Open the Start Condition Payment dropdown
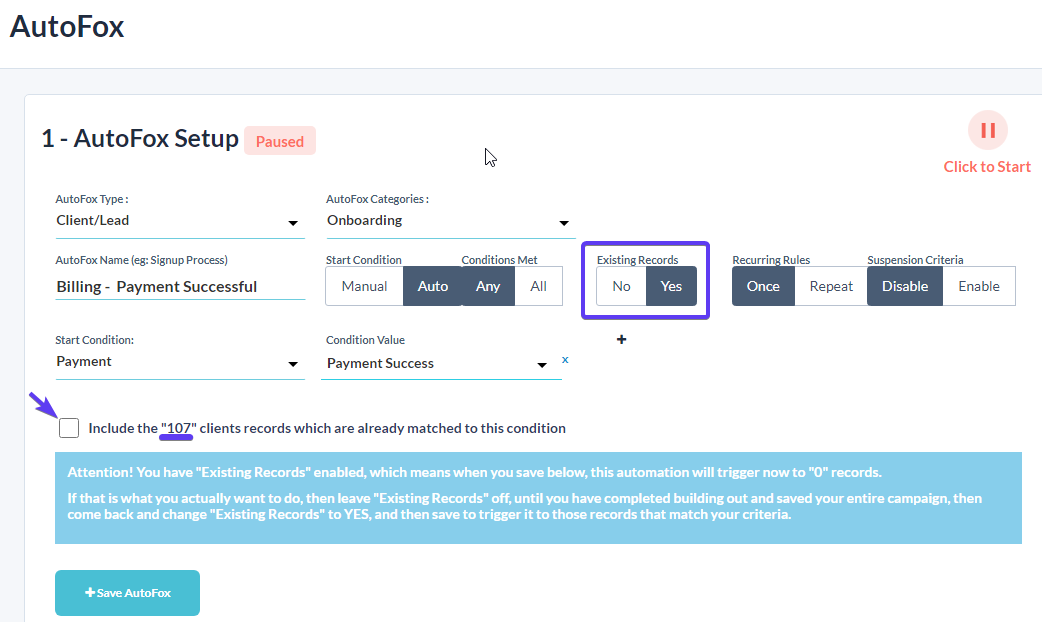 point(180,362)
